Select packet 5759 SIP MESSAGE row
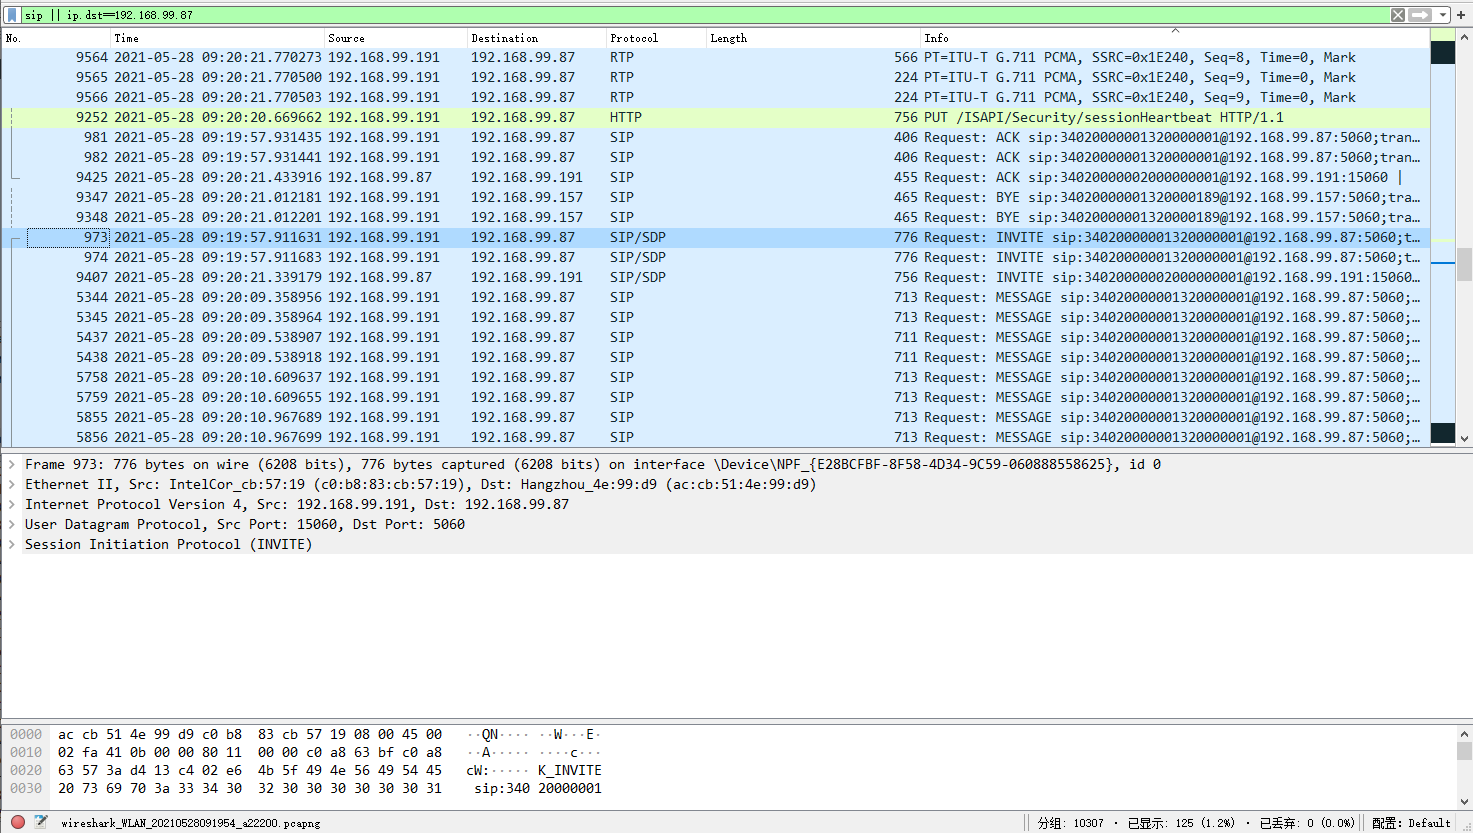This screenshot has height=833, width=1473. [716, 397]
